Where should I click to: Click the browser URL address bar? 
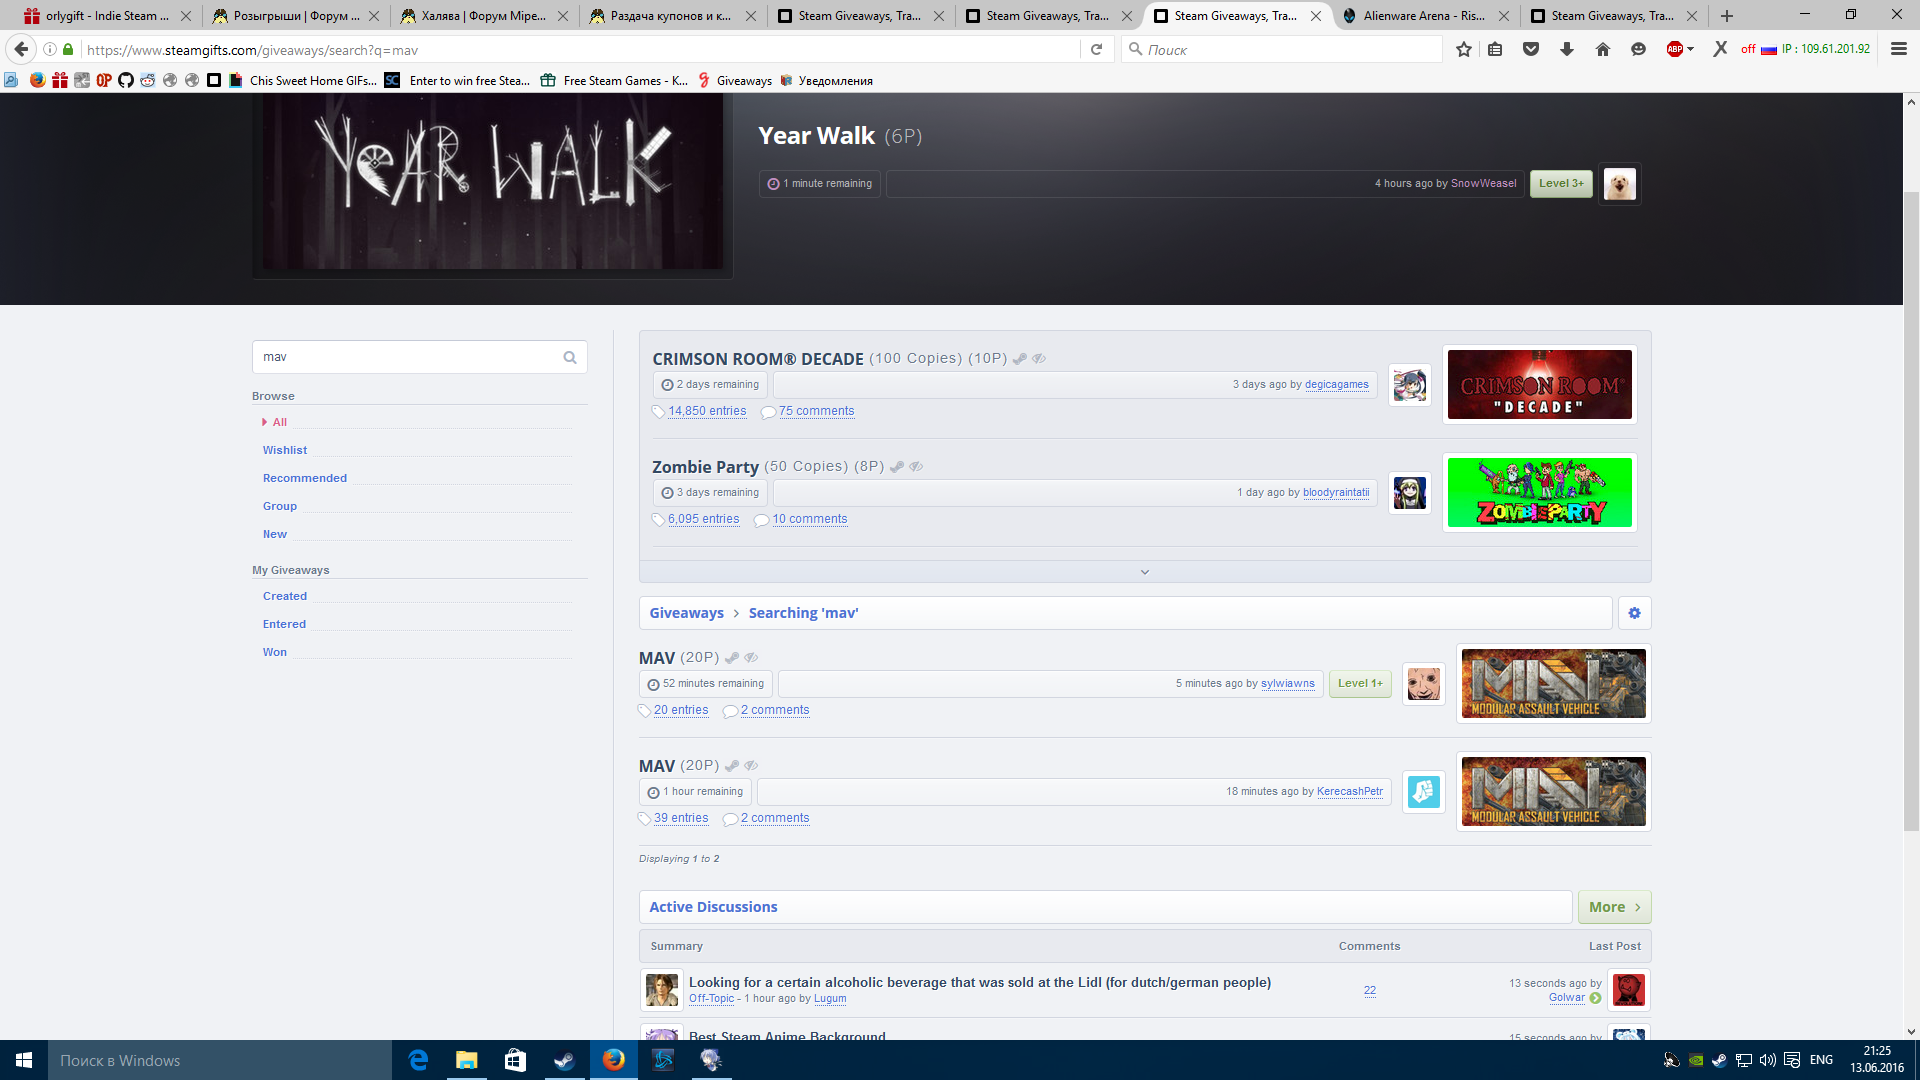tap(580, 49)
